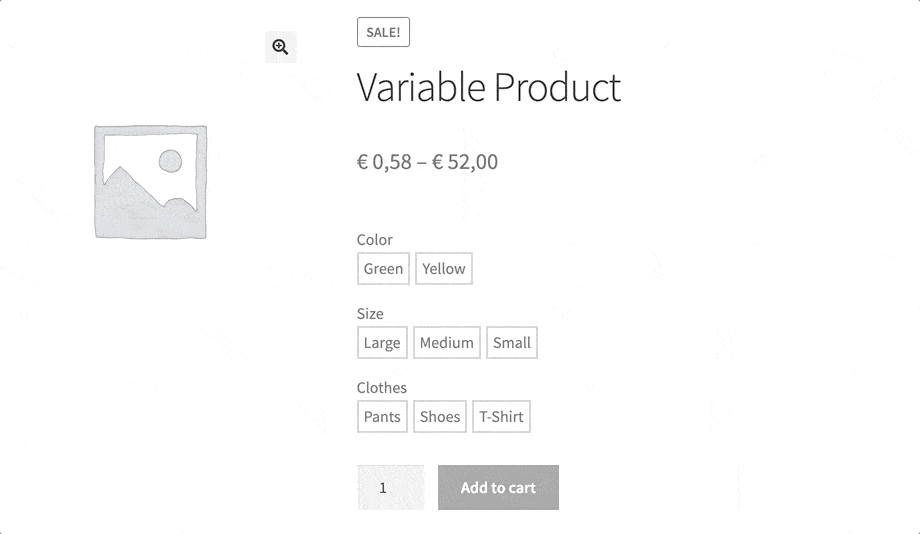Pick the Medium size option
Viewport: 920px width, 534px height.
pos(446,343)
